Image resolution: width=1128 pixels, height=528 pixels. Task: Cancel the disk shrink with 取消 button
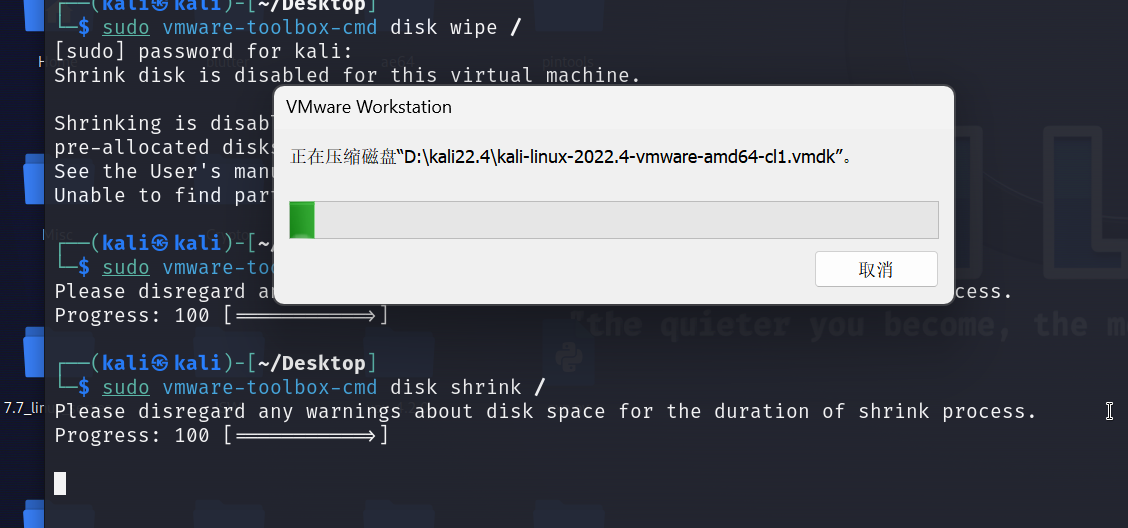pos(876,269)
